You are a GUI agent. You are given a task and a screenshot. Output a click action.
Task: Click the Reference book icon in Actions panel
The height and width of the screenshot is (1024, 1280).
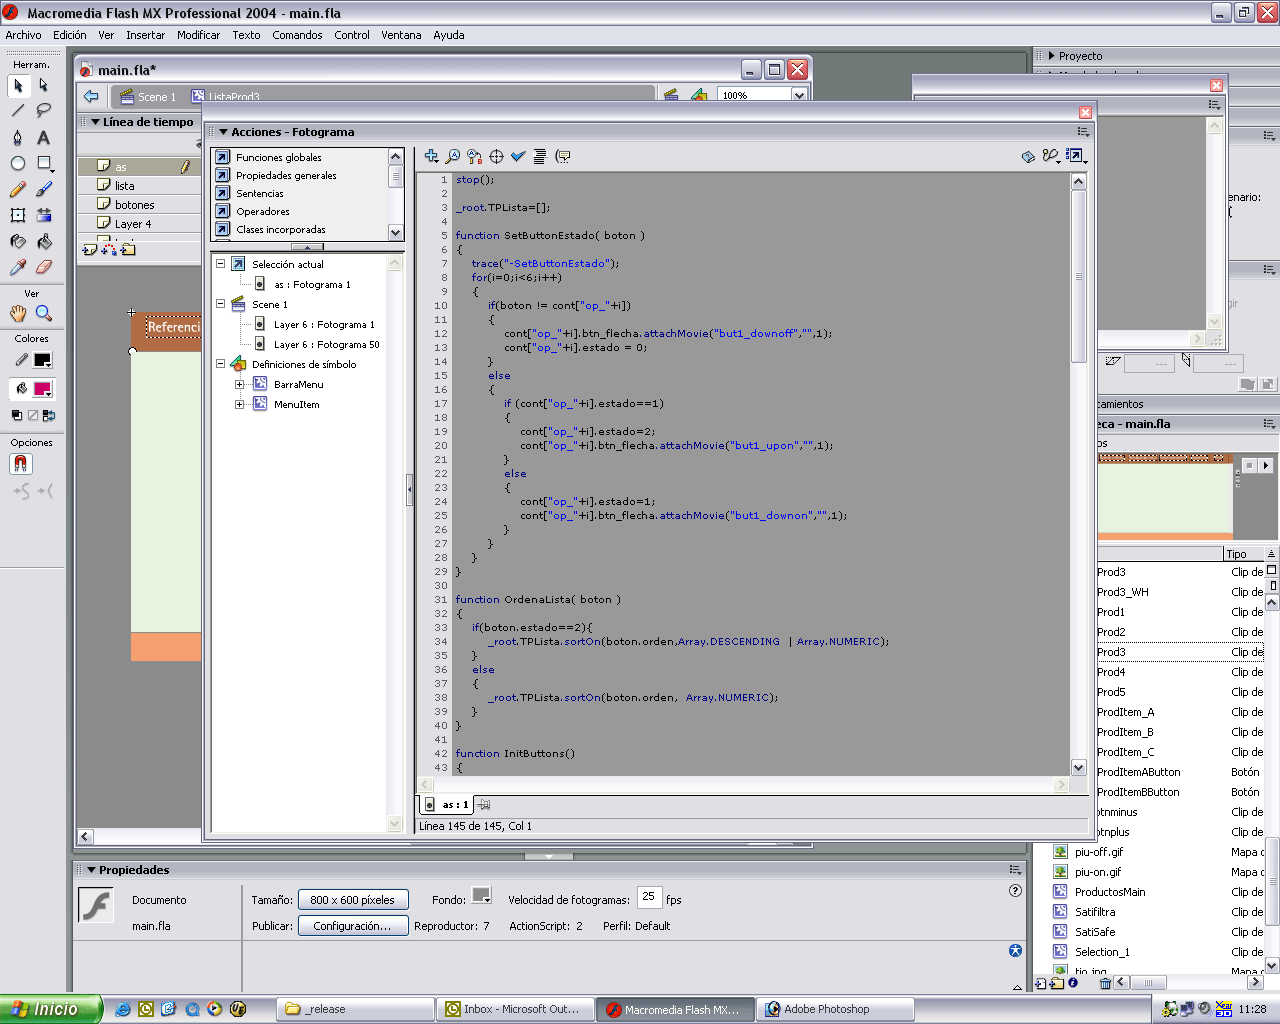click(1028, 156)
